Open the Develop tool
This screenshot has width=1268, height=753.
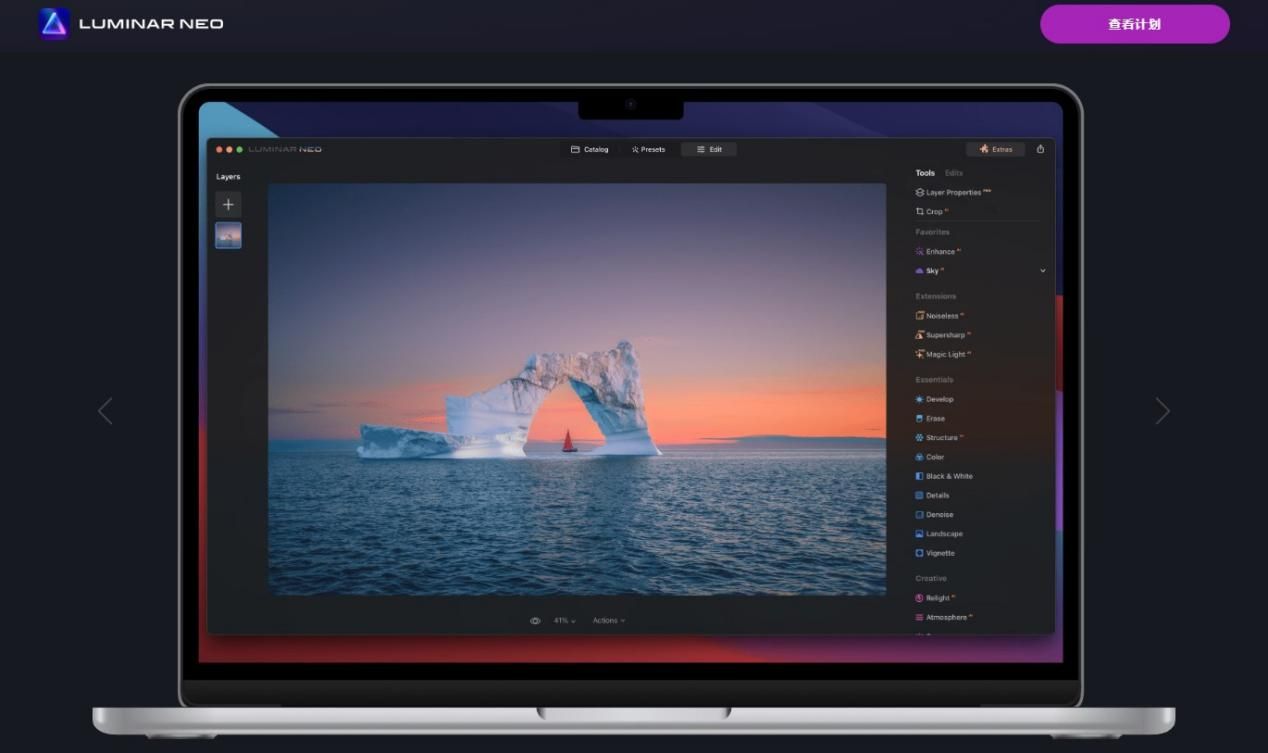(x=935, y=399)
